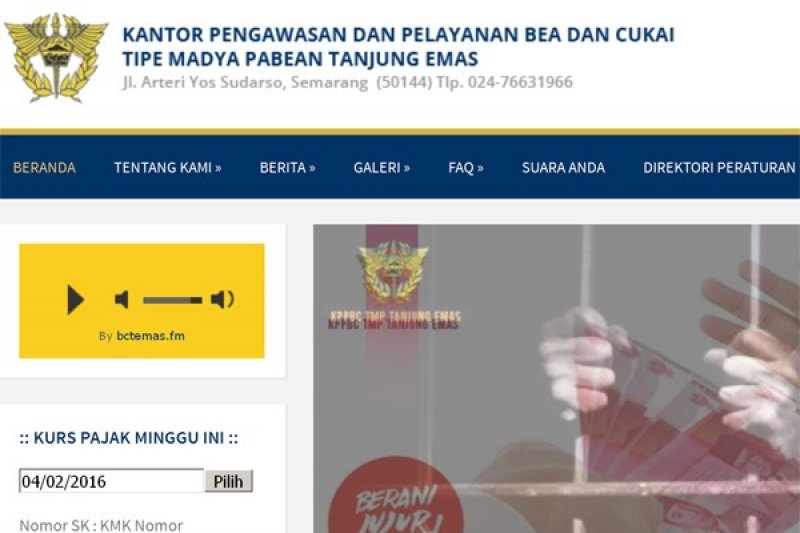Expand the FAQ menu
800x533 pixels.
pyautogui.click(x=466, y=167)
